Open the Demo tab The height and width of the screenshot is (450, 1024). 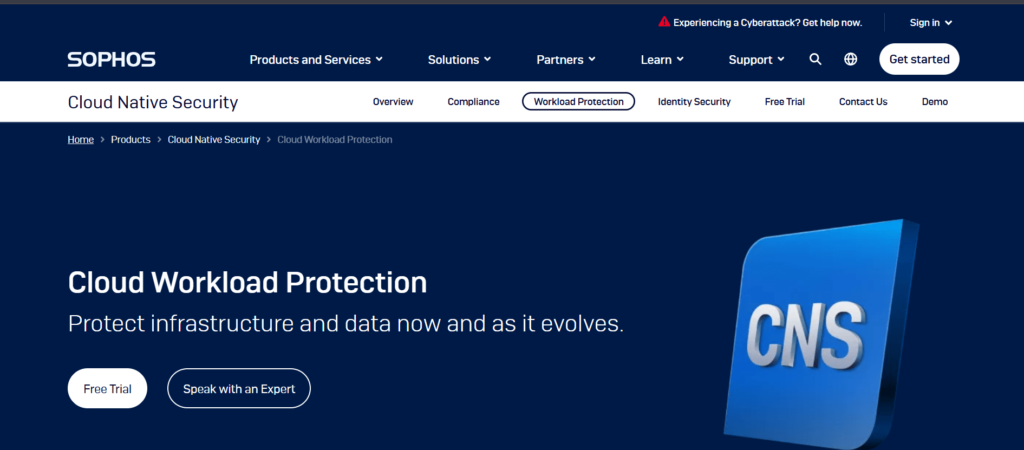pyautogui.click(x=935, y=102)
